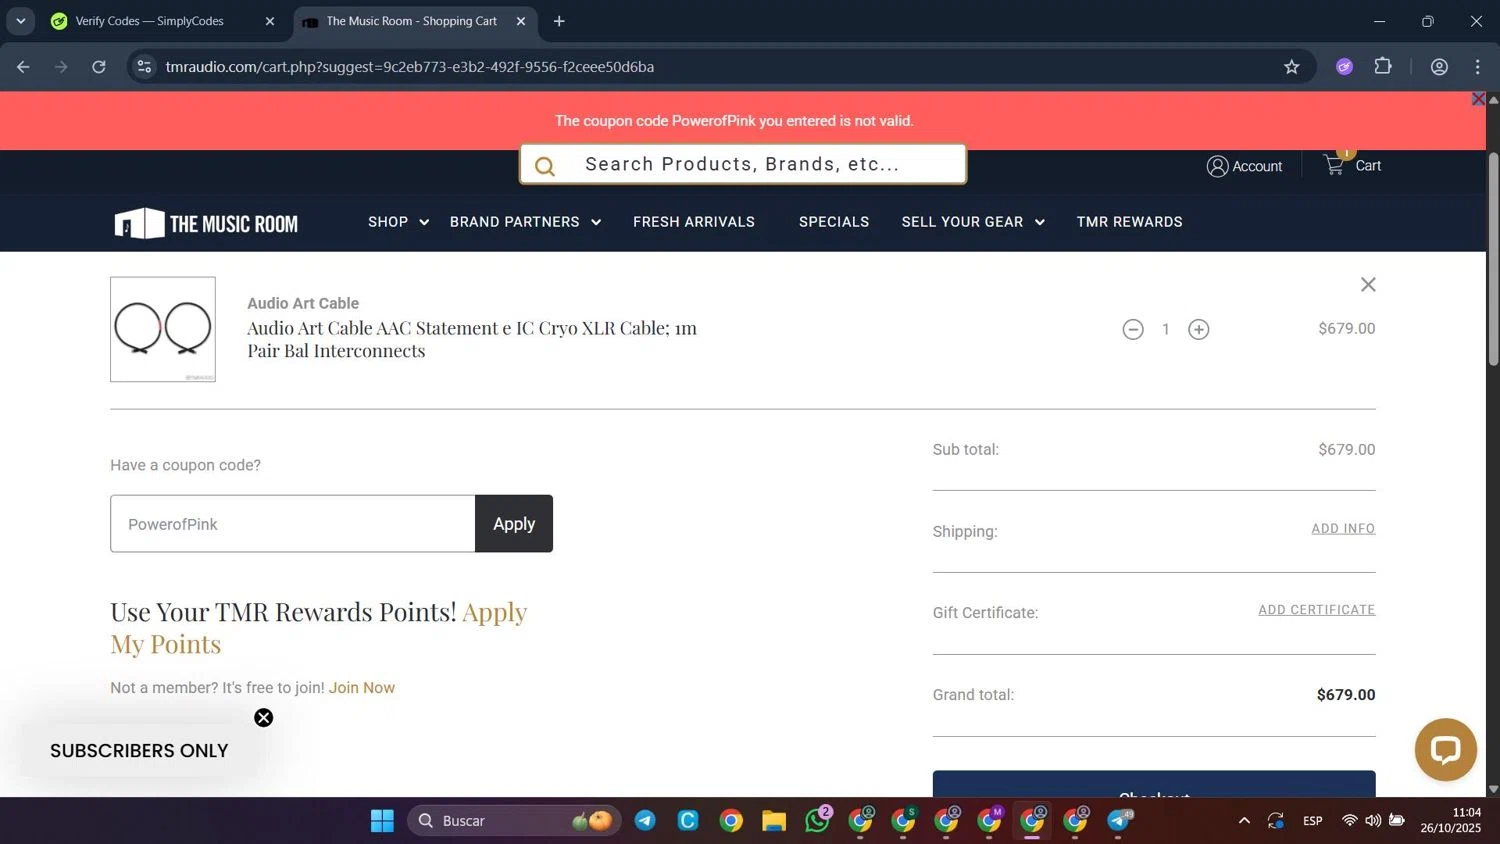Expand the BRAND PARTNERS menu
This screenshot has width=1500, height=844.
coord(525,222)
